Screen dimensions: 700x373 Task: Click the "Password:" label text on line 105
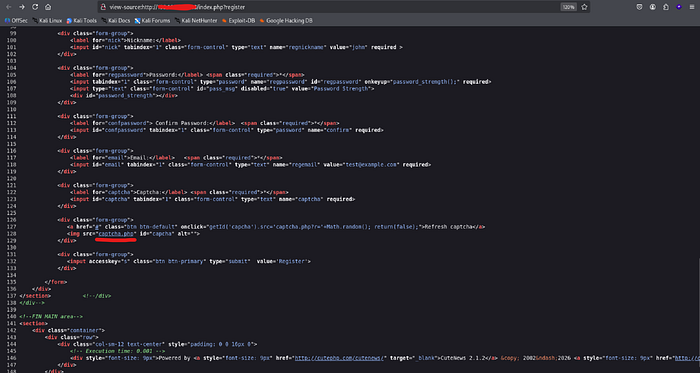(x=162, y=75)
